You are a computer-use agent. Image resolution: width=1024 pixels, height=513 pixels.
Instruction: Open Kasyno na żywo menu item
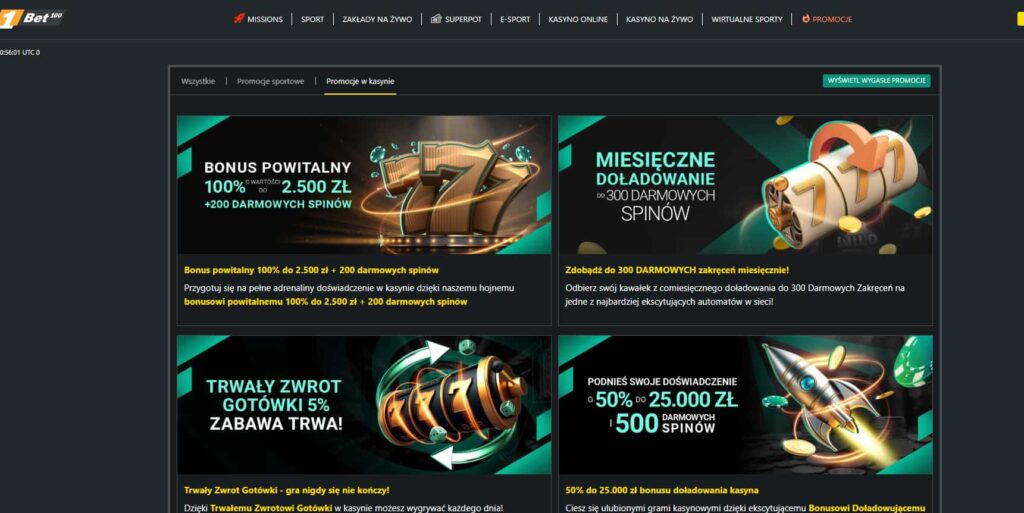tap(660, 20)
